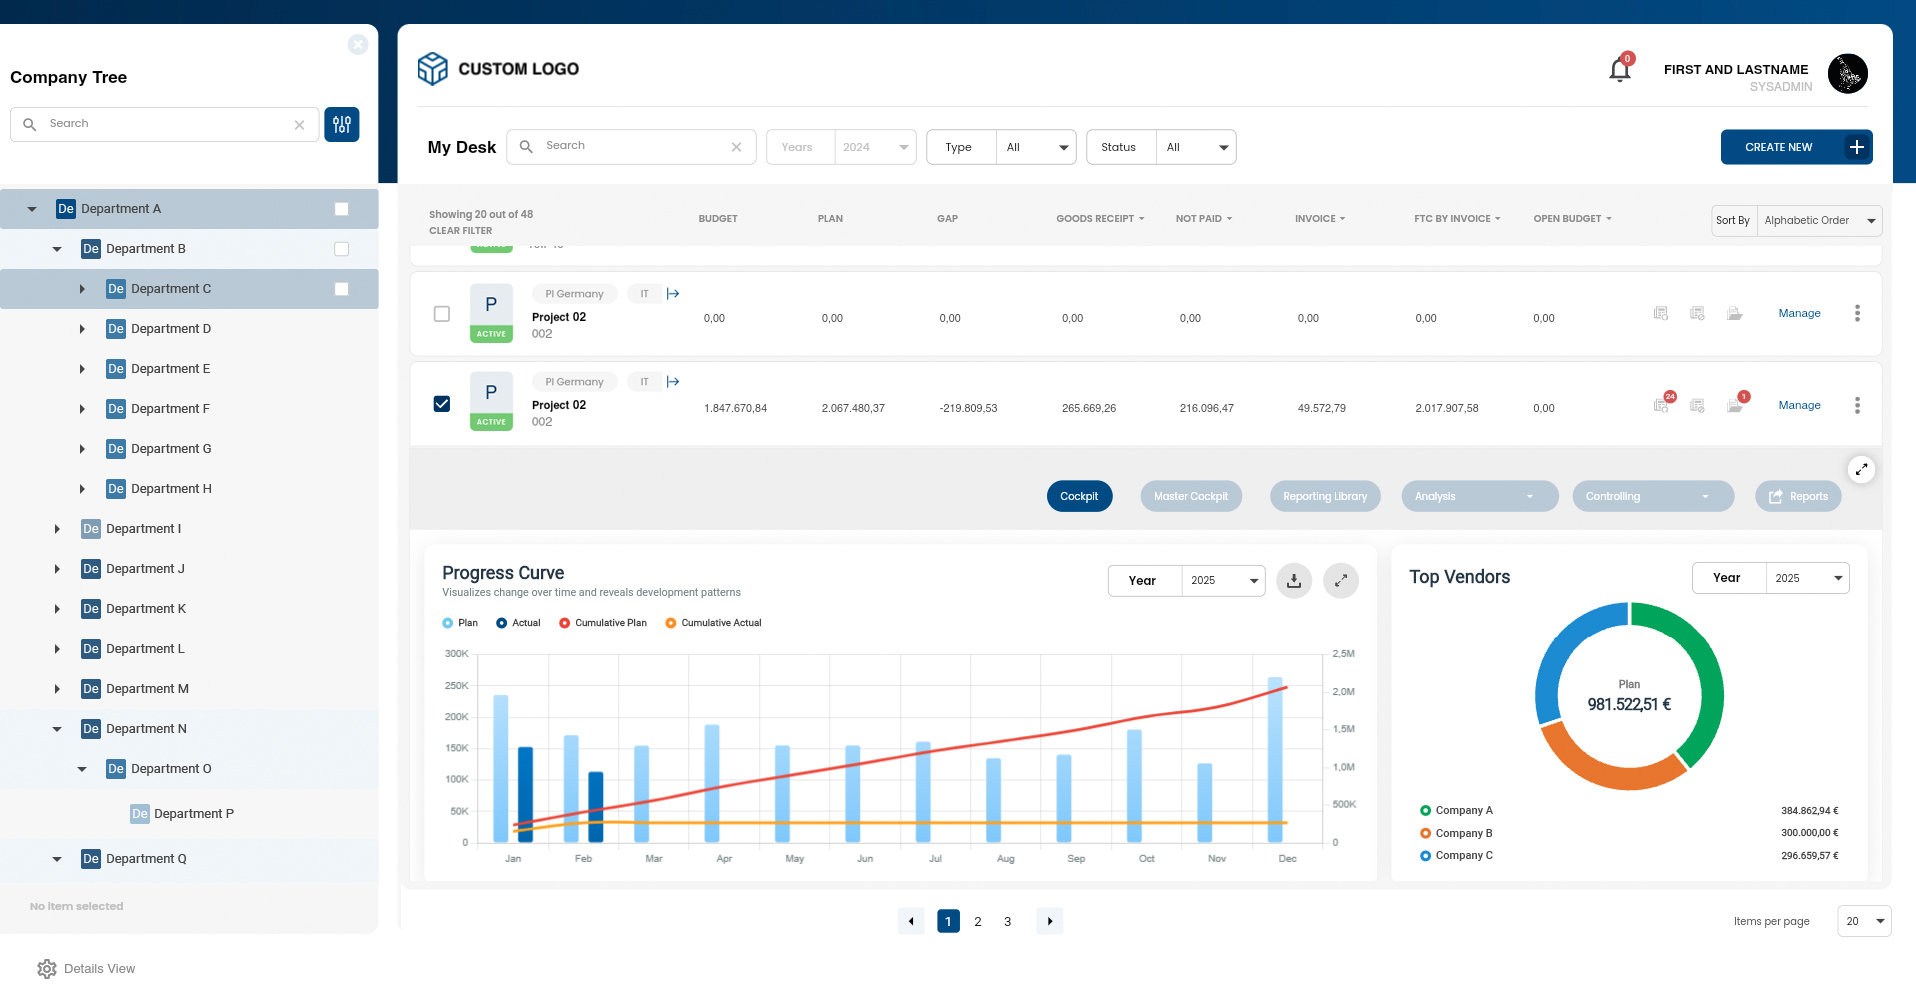Open the Company Tree filter settings icon
1916x997 pixels.
pos(342,125)
